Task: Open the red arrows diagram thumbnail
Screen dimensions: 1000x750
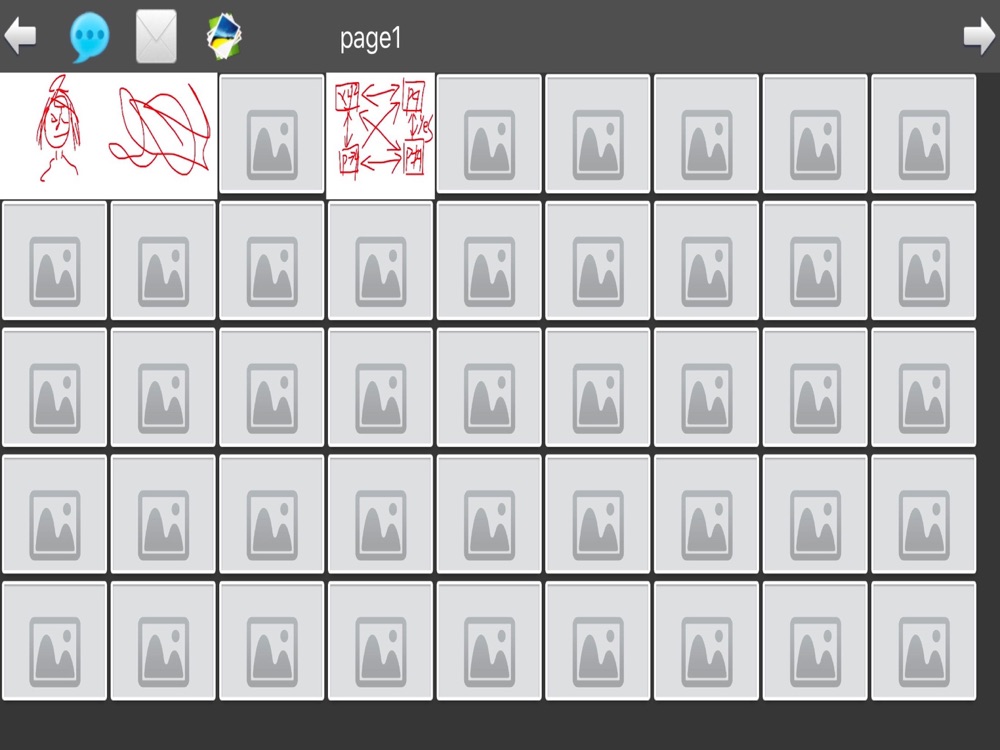Action: 381,135
